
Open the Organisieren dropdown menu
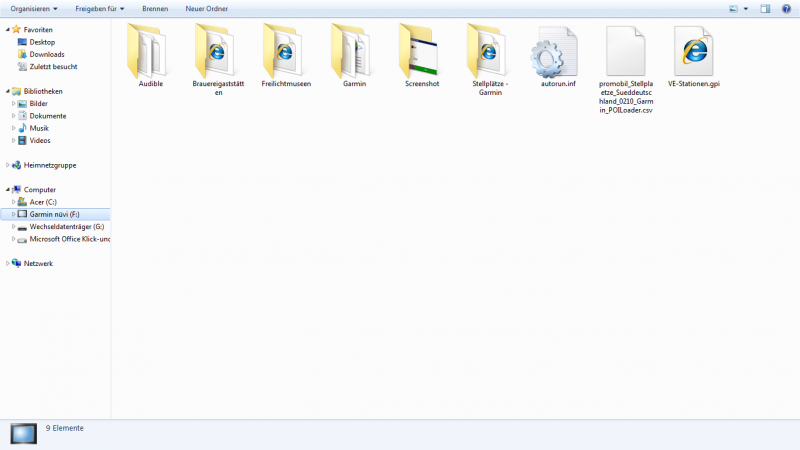click(33, 8)
